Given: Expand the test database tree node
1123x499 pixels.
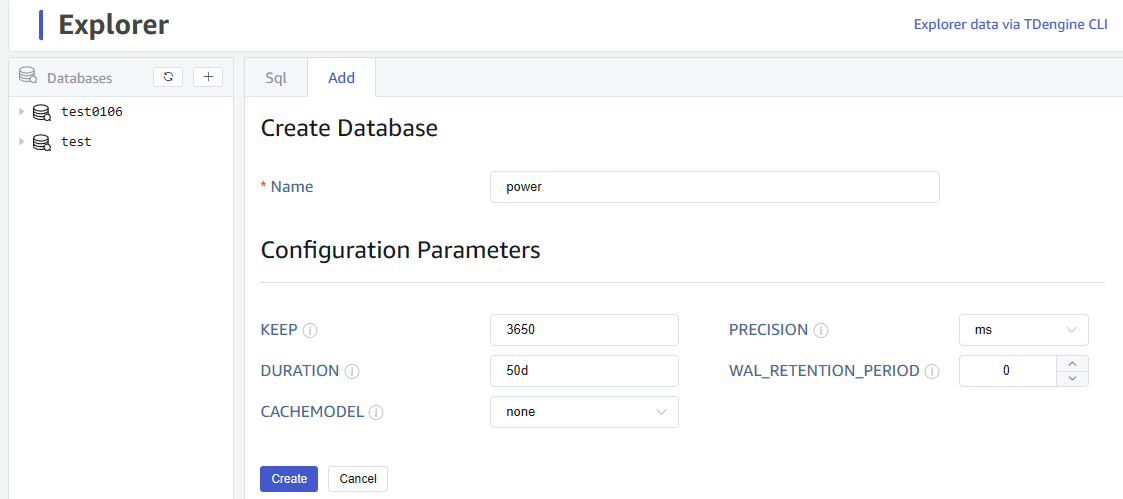Looking at the screenshot, I should (x=21, y=142).
